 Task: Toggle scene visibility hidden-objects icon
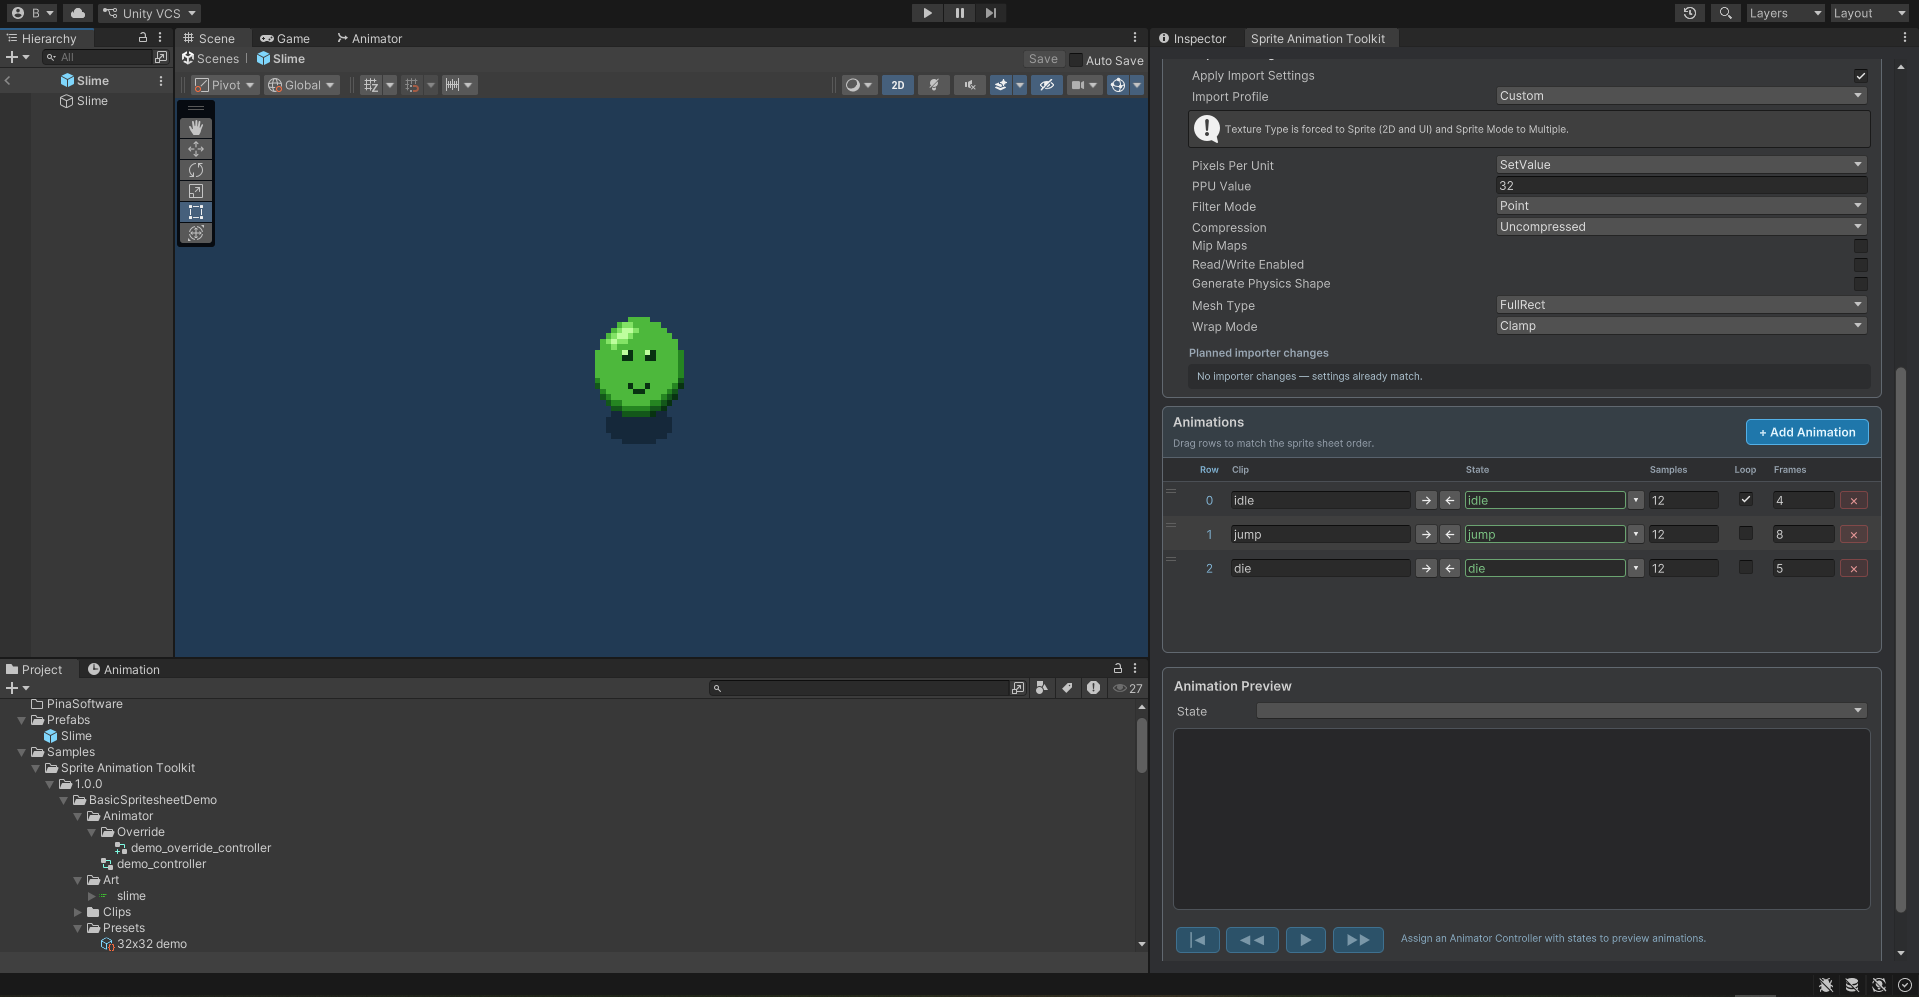pos(1046,85)
